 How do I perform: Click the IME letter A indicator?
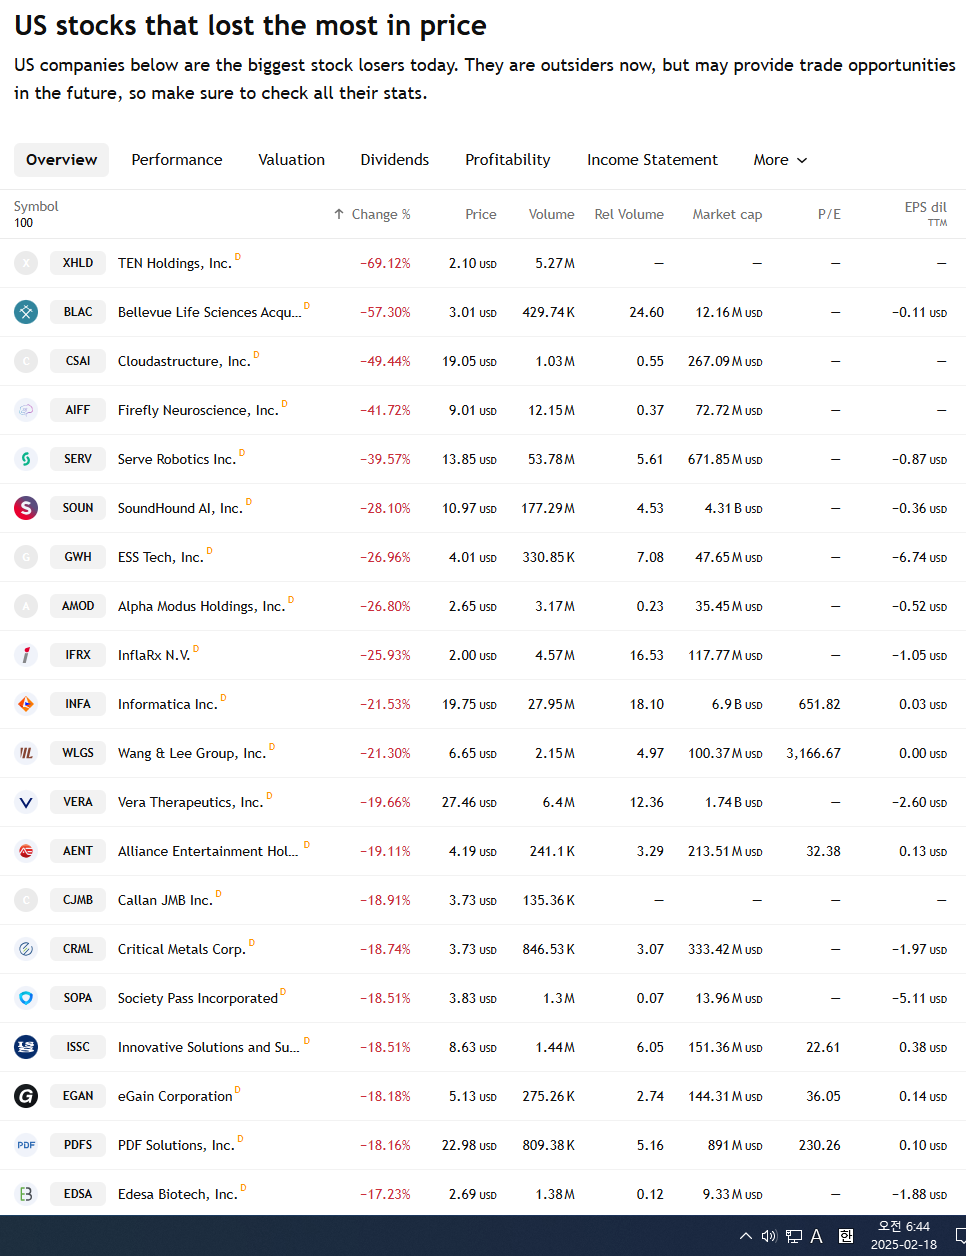click(x=817, y=1236)
